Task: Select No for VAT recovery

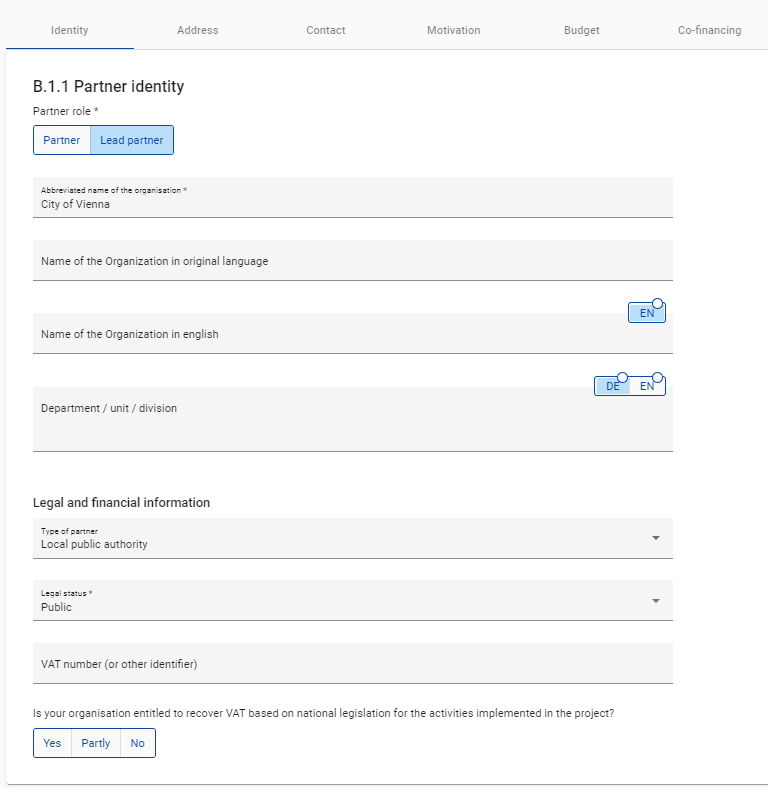Action: coord(137,743)
